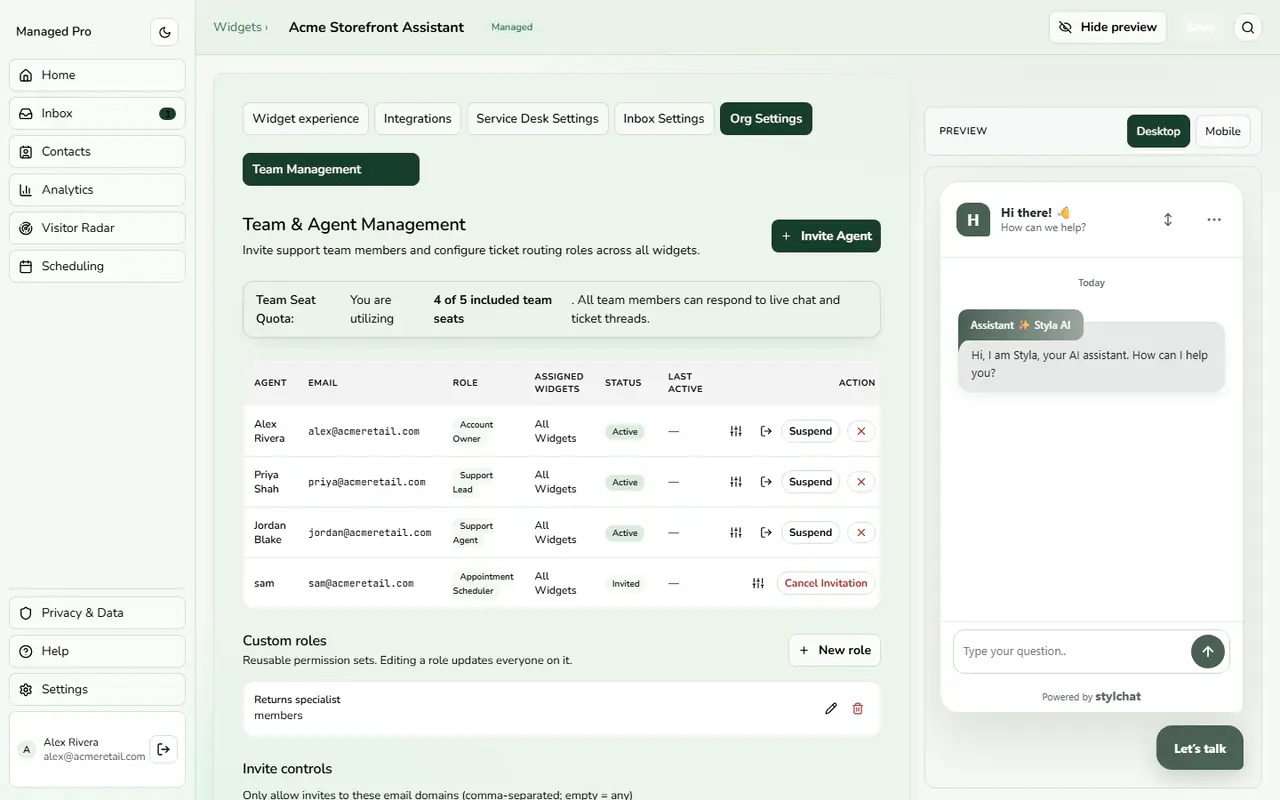The height and width of the screenshot is (800, 1280).
Task: Send chat message arrow button
Action: [1207, 651]
